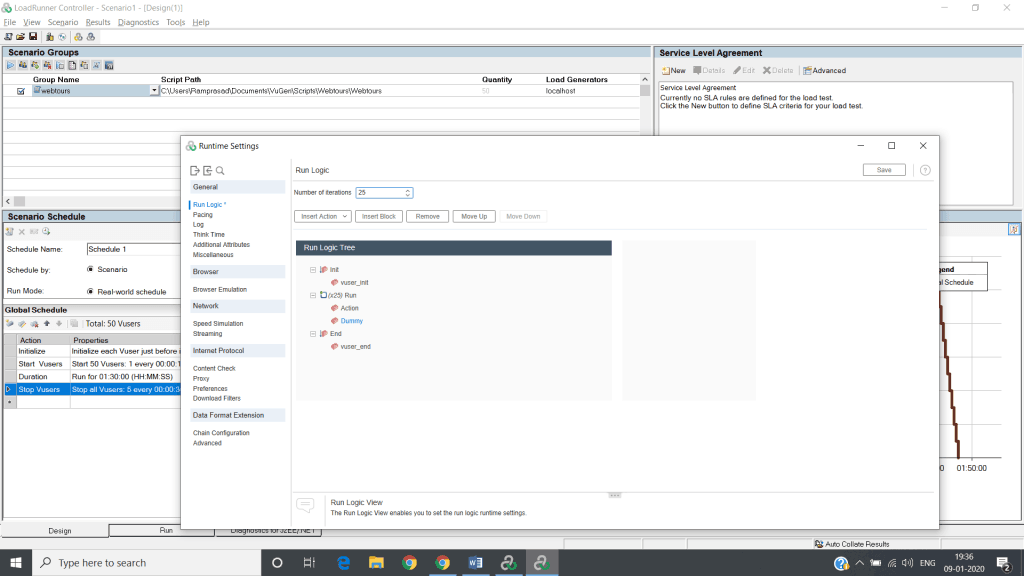Image resolution: width=1024 pixels, height=576 pixels.
Task: Click the Open scenario folder icon
Action: pos(20,37)
